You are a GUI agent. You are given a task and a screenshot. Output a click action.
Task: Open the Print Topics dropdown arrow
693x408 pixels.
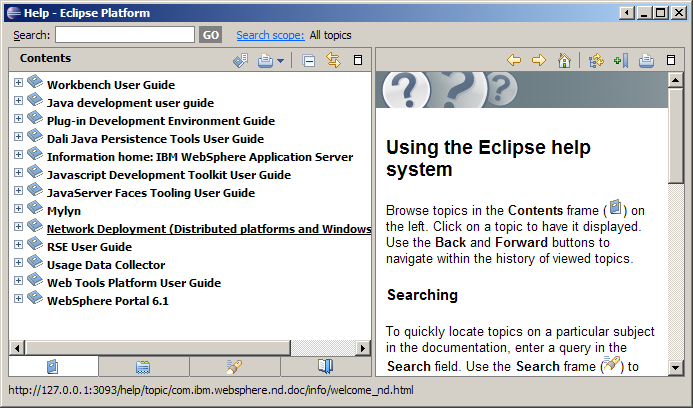280,61
